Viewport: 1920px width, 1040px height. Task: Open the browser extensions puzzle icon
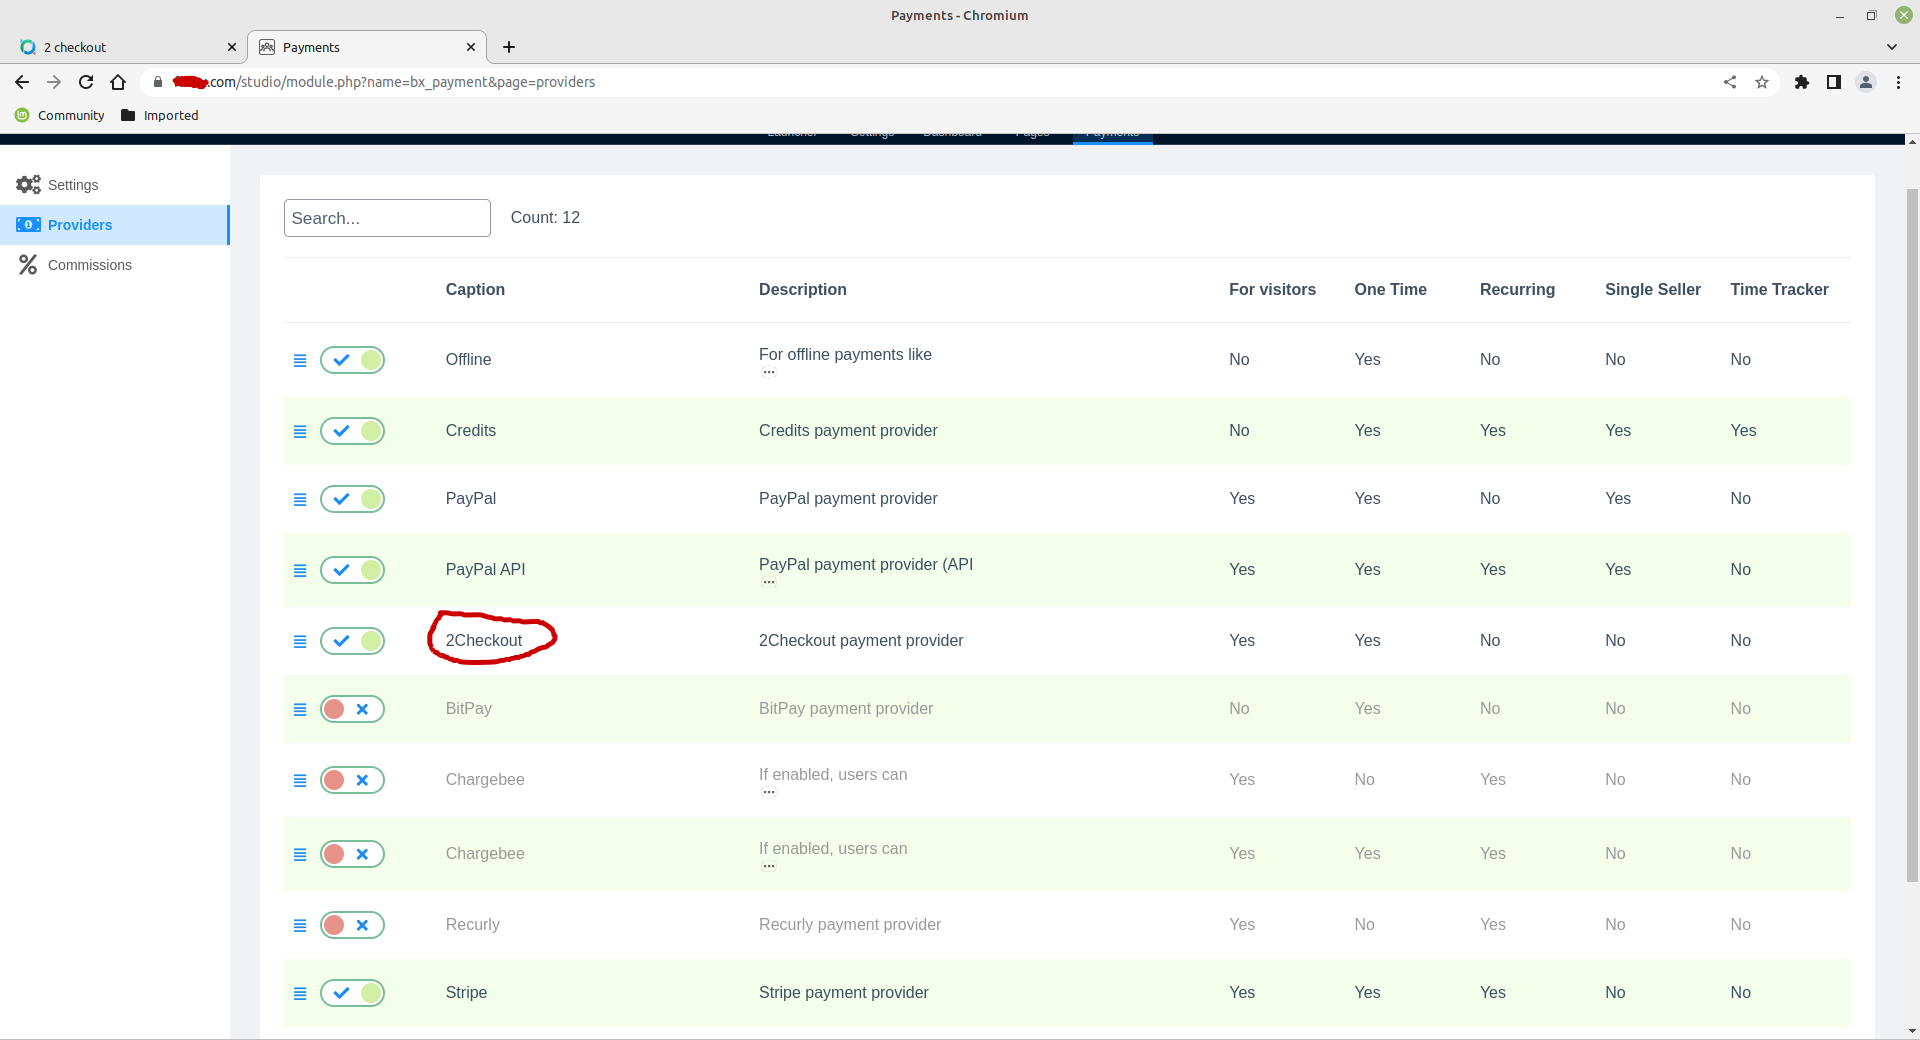[1801, 82]
